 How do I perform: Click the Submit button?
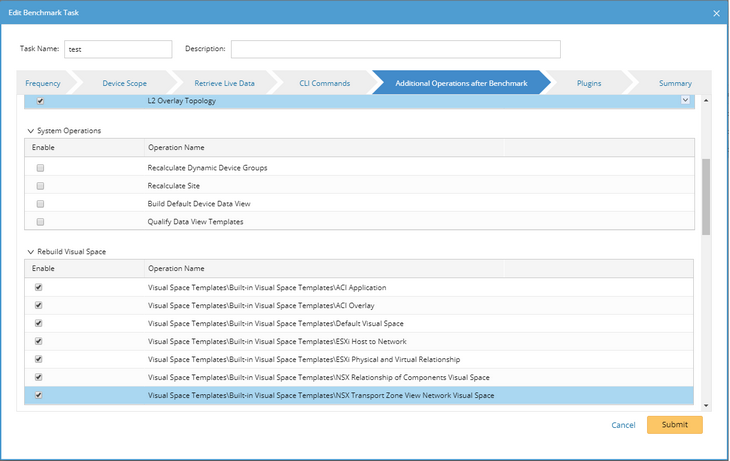[674, 425]
